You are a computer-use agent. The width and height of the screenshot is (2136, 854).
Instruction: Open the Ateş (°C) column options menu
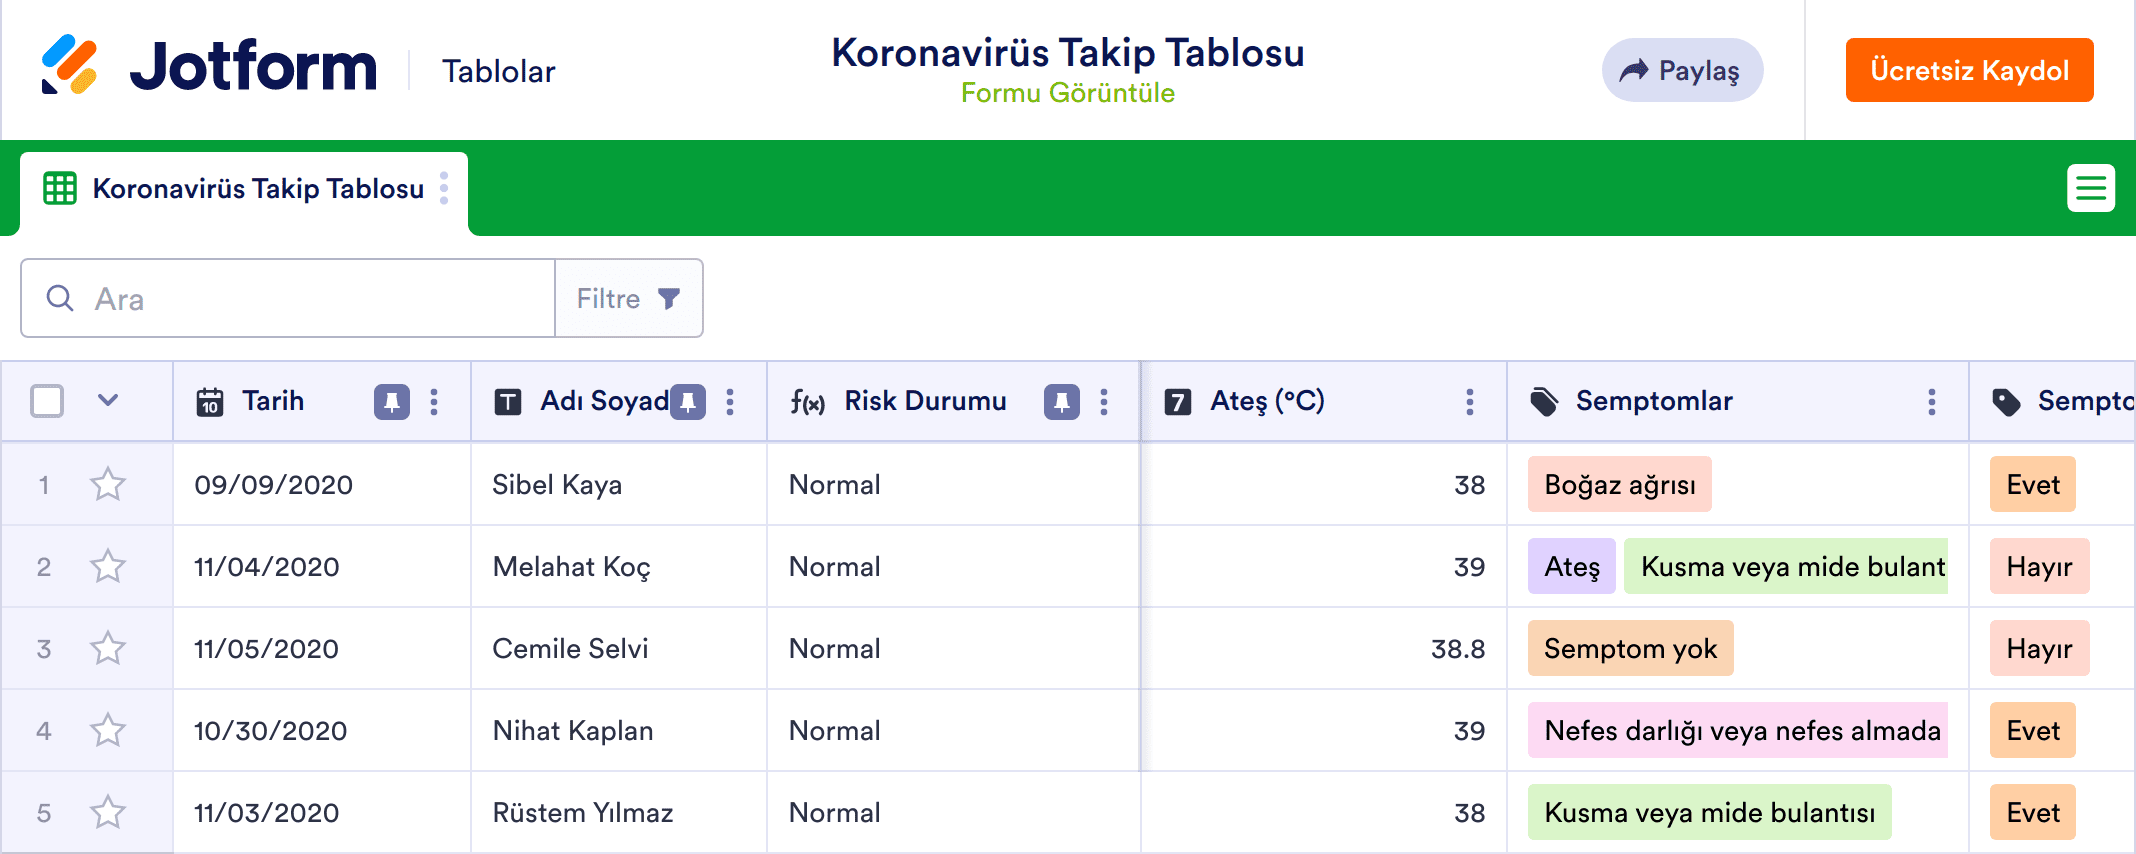[x=1469, y=402]
